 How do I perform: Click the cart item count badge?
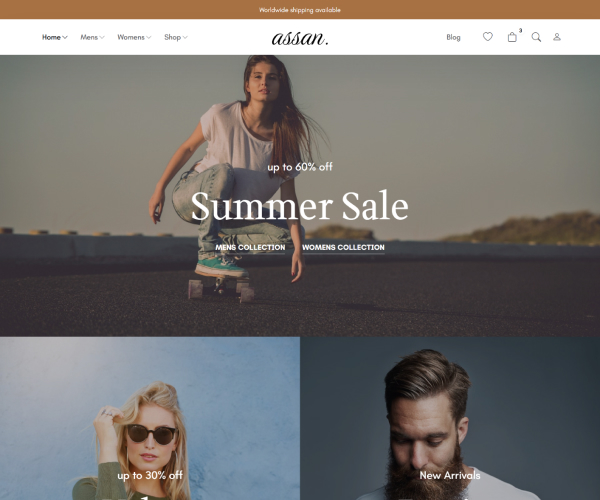(520, 31)
